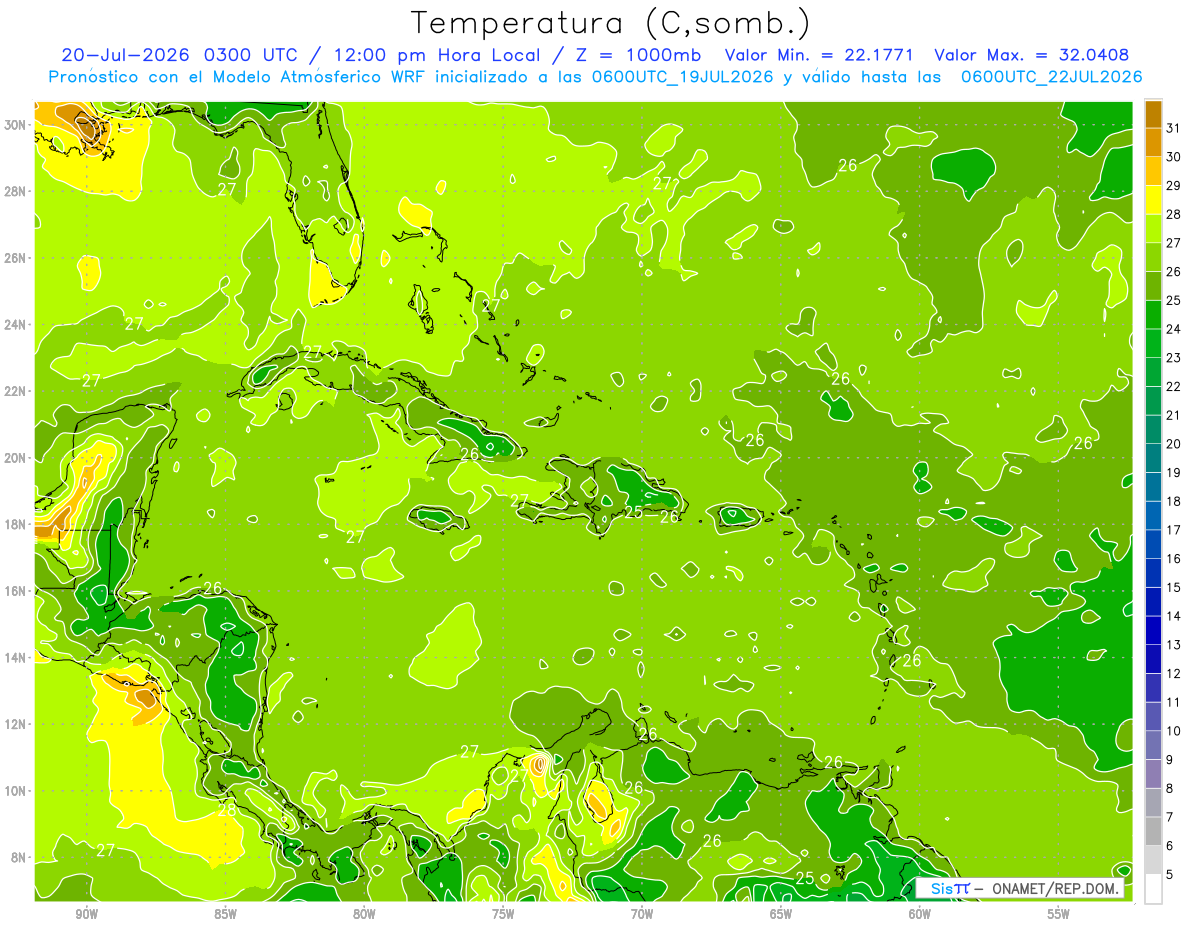The image size is (1200, 927).
Task: Click the blue "Sis" logo text
Action: click(942, 888)
